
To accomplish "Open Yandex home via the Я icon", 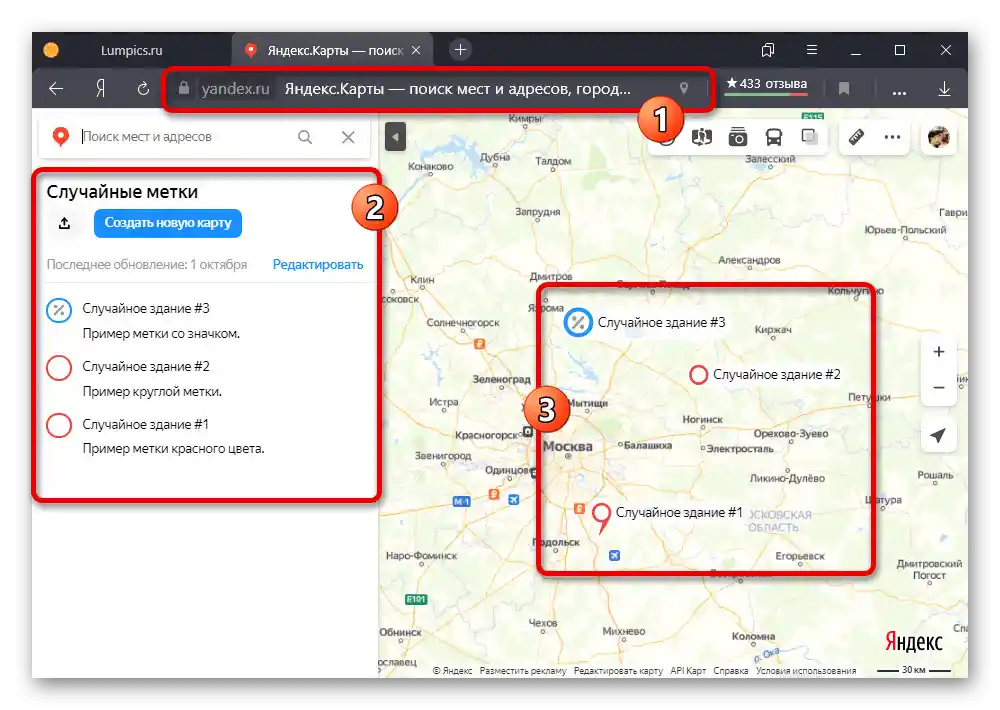I will pyautogui.click(x=100, y=89).
